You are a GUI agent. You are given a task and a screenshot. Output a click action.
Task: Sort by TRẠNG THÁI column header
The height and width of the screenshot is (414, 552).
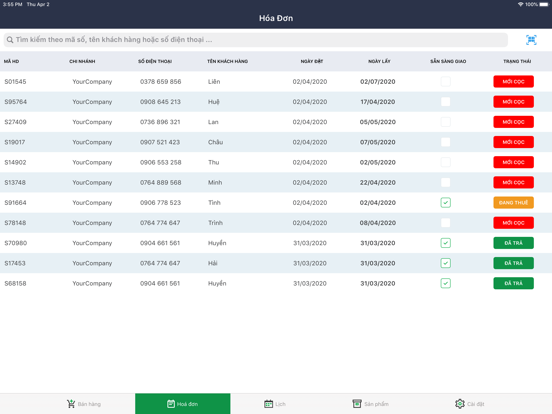[x=517, y=61]
